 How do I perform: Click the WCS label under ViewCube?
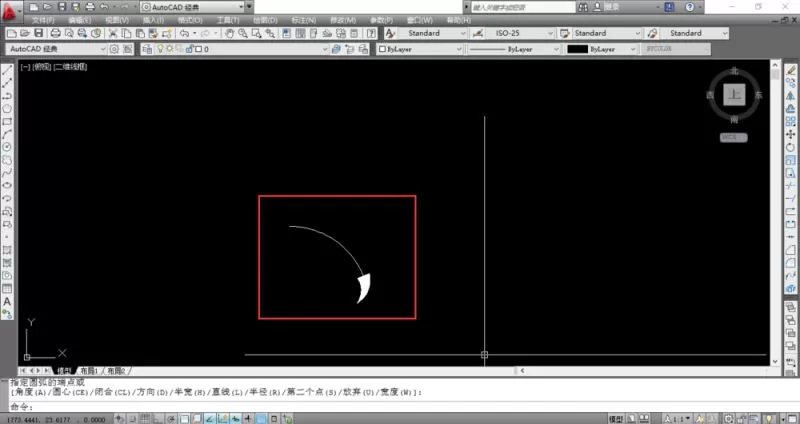click(x=734, y=137)
